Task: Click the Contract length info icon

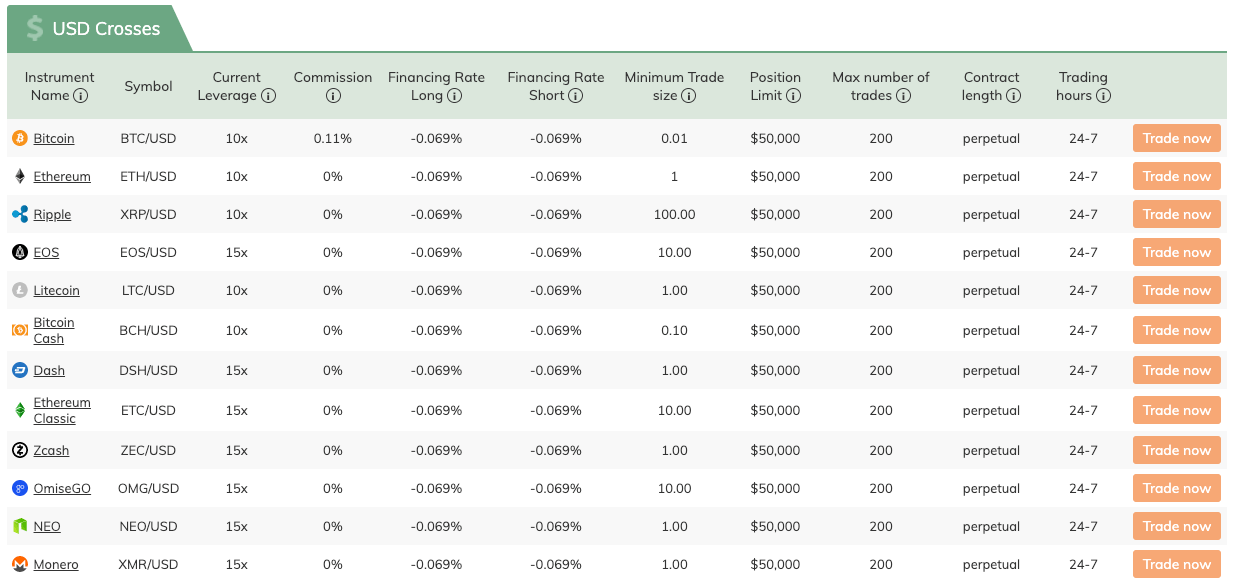Action: (1013, 96)
